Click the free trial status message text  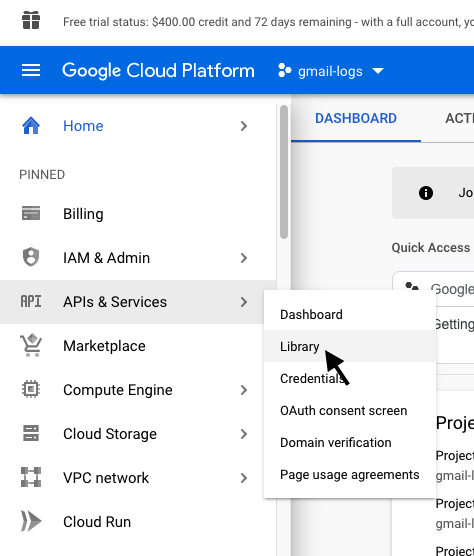coord(268,22)
